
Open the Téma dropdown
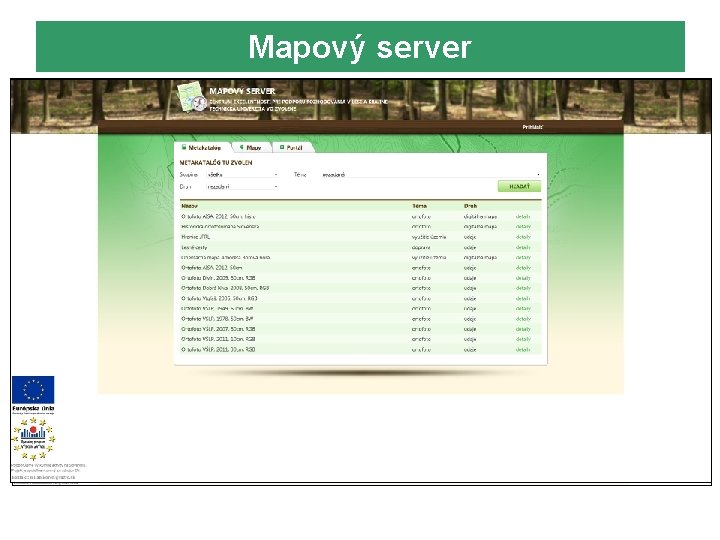coord(430,175)
